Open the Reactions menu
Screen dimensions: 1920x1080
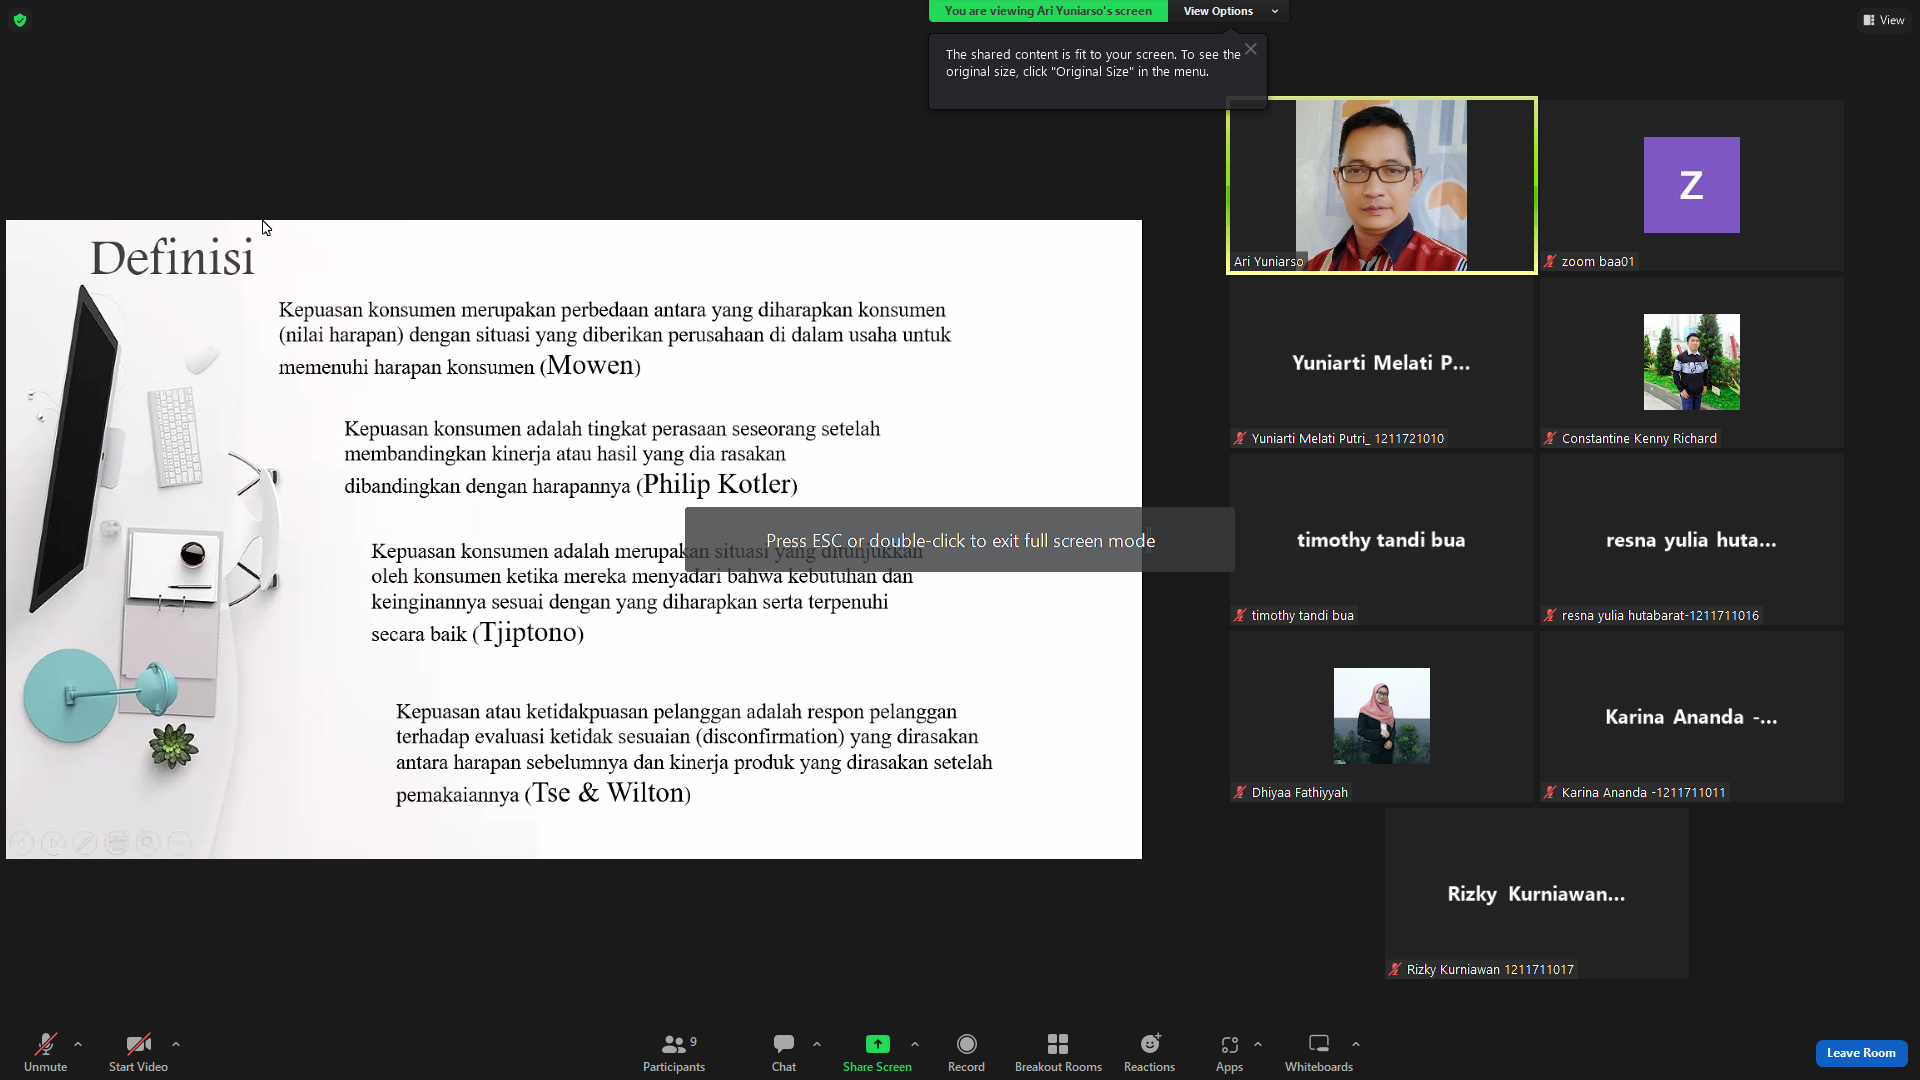tap(1149, 1052)
